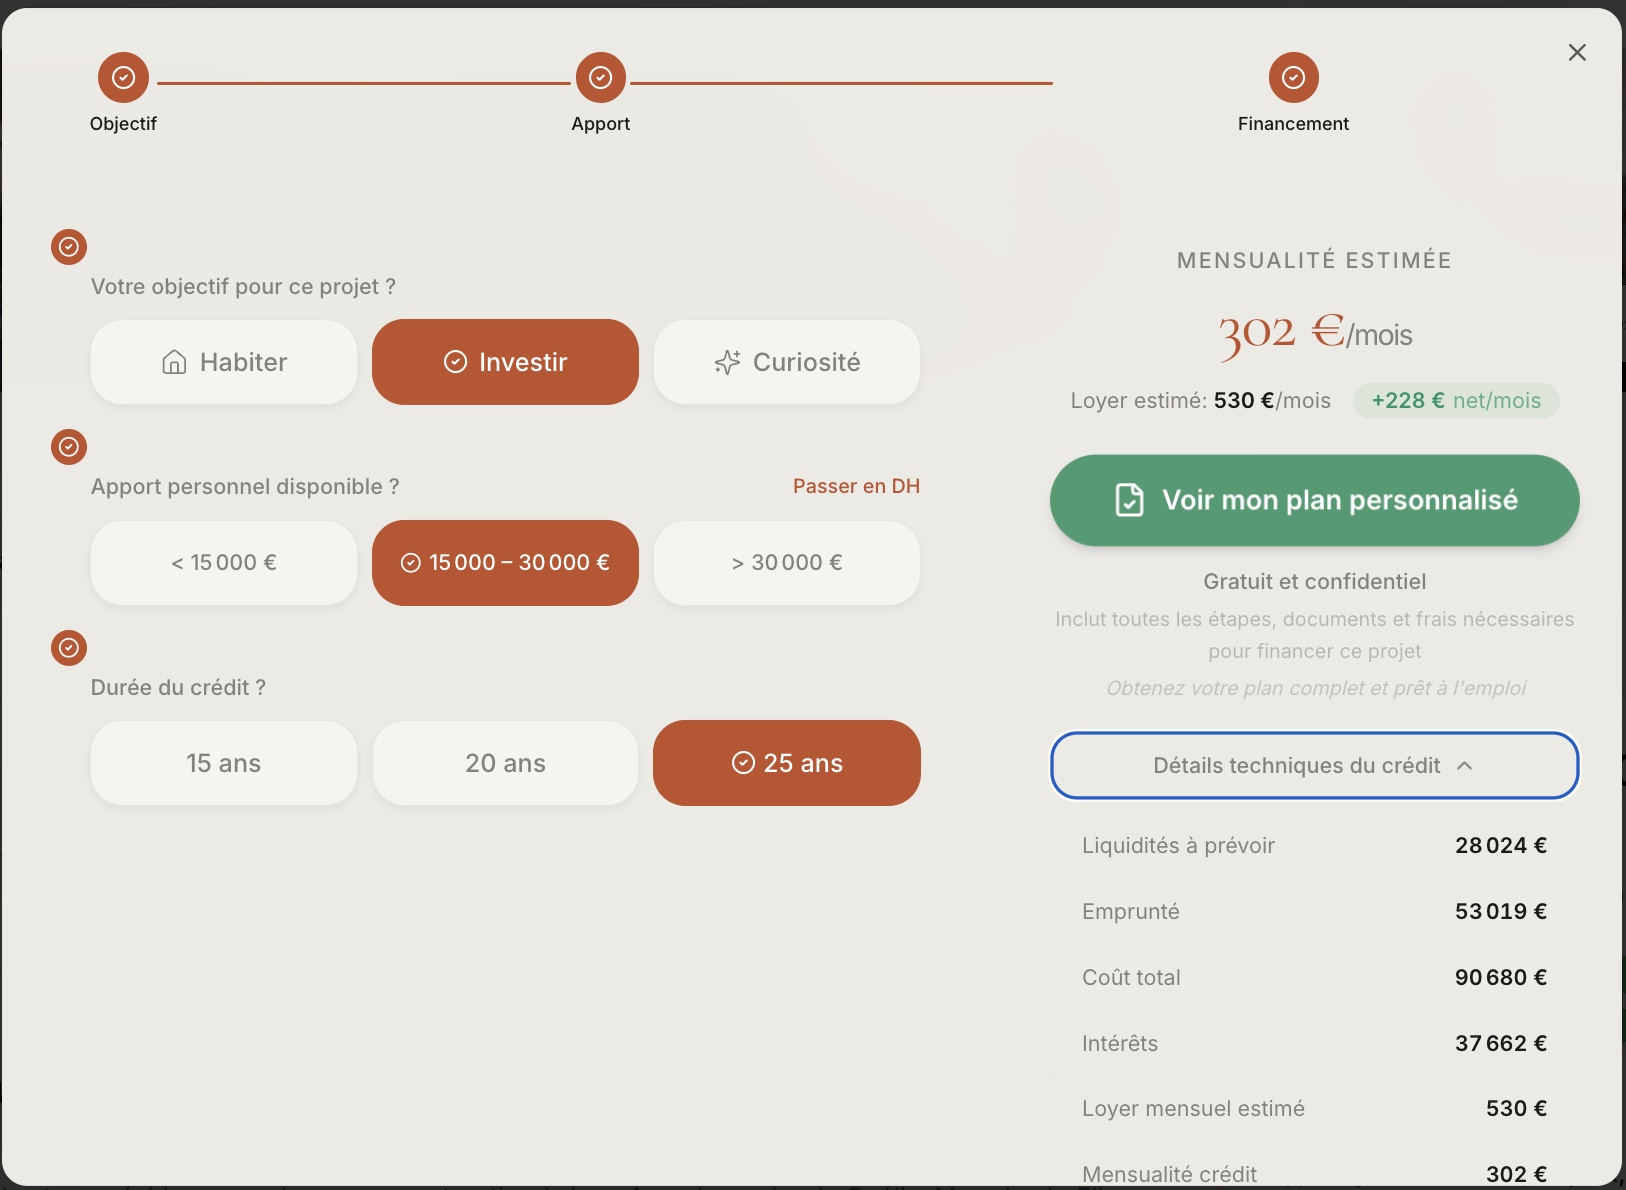
Task: Go to the Objectif step circle
Action: (123, 77)
